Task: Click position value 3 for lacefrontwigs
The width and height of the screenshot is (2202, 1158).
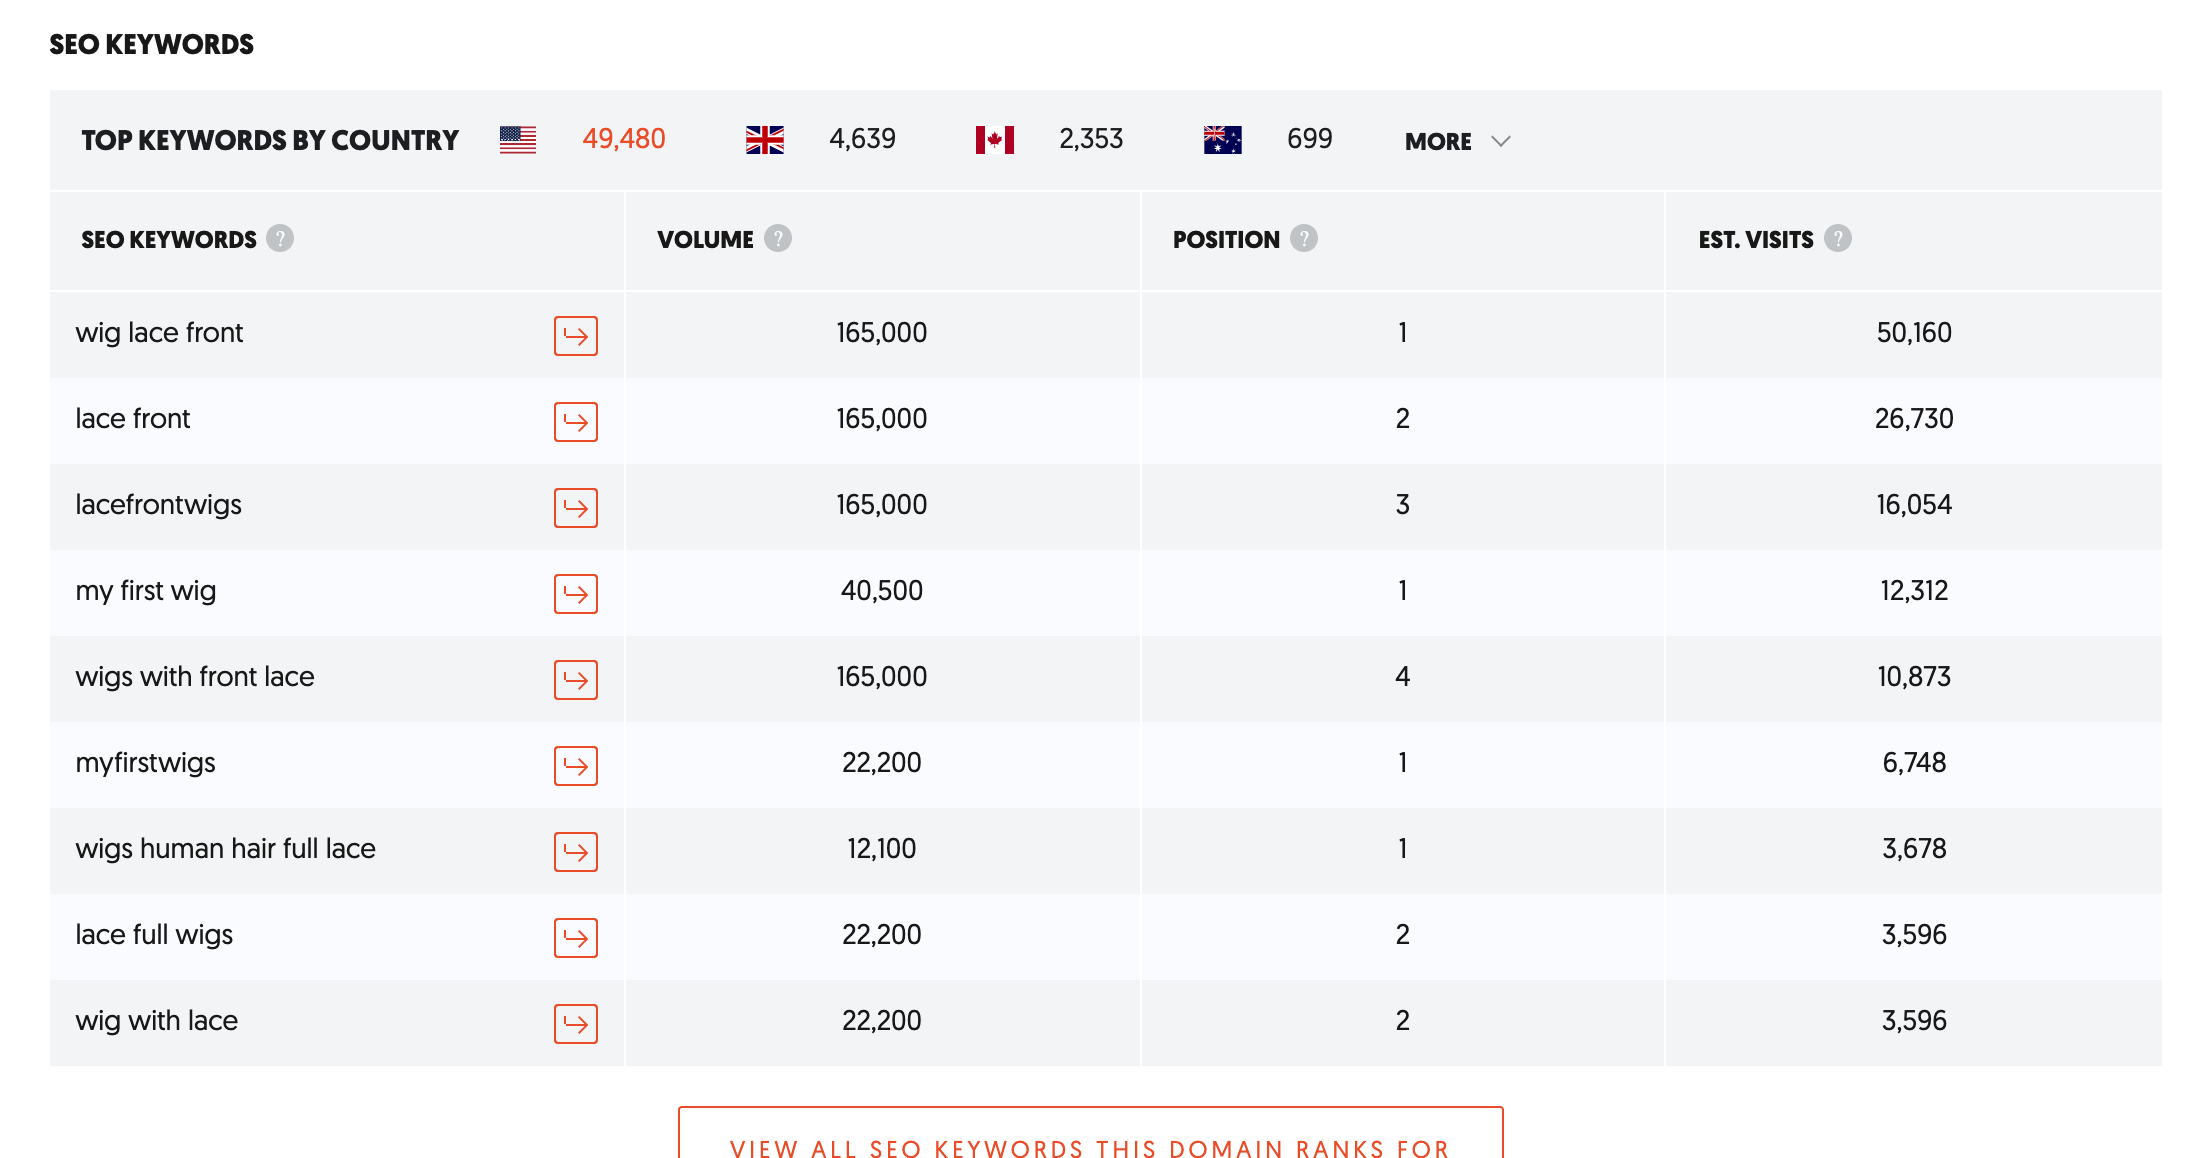Action: coord(1403,505)
